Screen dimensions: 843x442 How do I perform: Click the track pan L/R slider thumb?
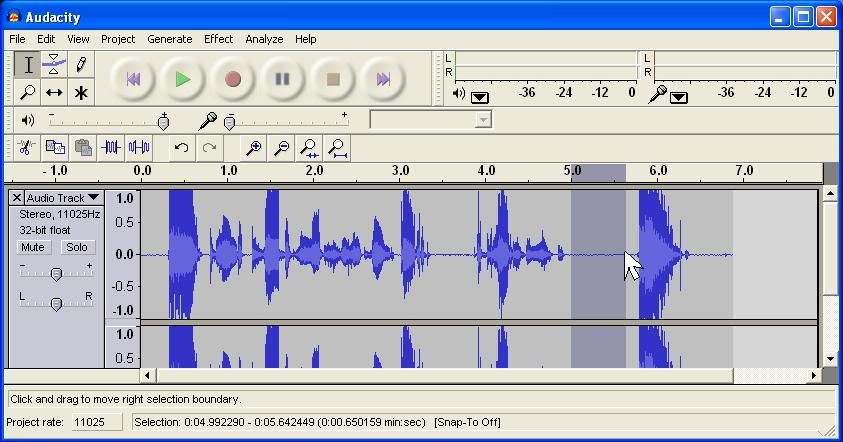(x=56, y=304)
